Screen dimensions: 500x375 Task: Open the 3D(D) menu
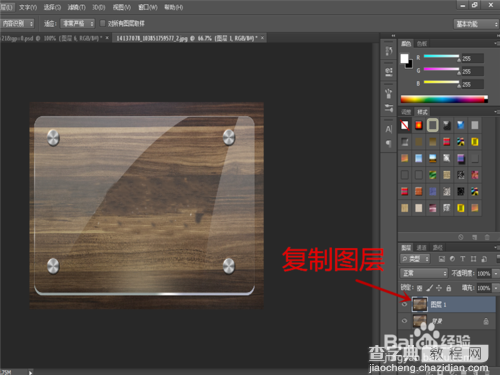point(99,7)
